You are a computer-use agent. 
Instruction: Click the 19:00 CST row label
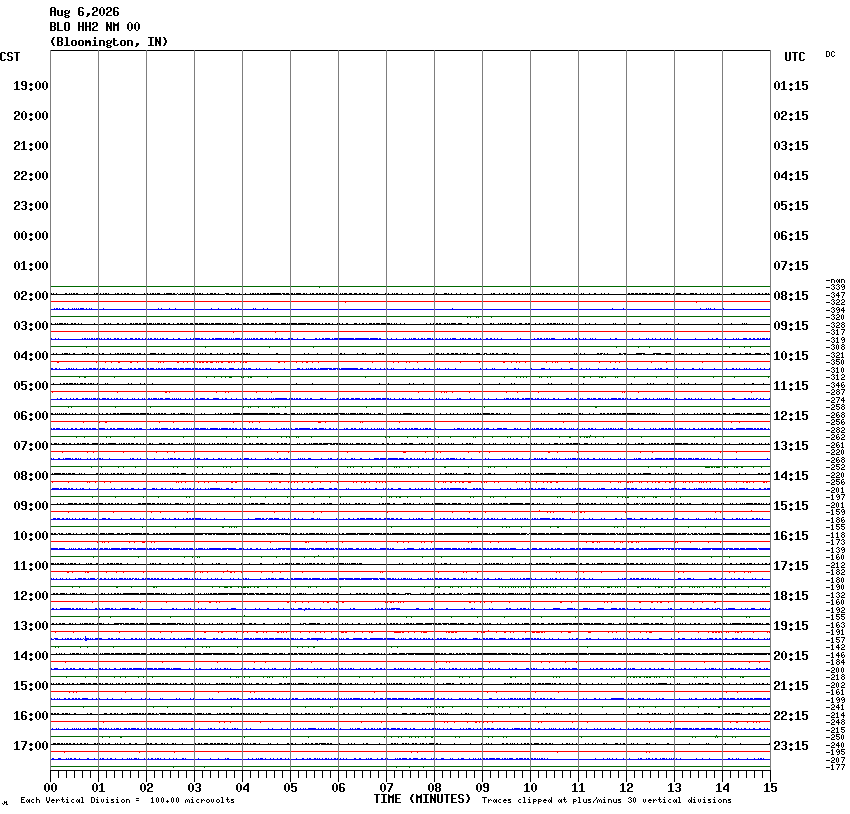click(x=31, y=86)
